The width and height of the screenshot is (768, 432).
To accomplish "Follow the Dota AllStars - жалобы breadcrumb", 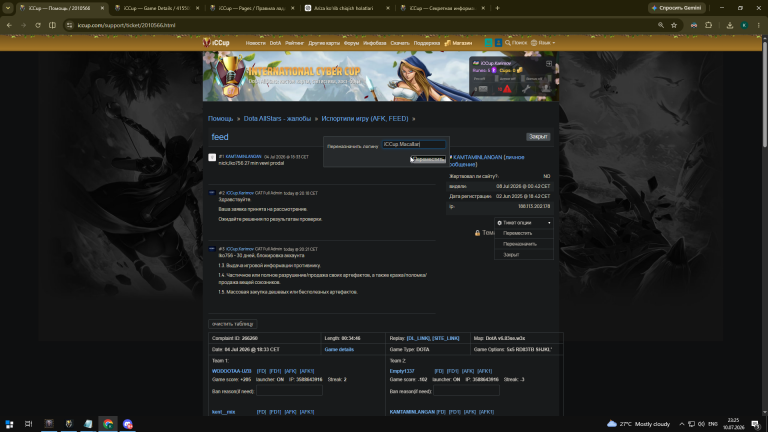I will click(x=277, y=119).
